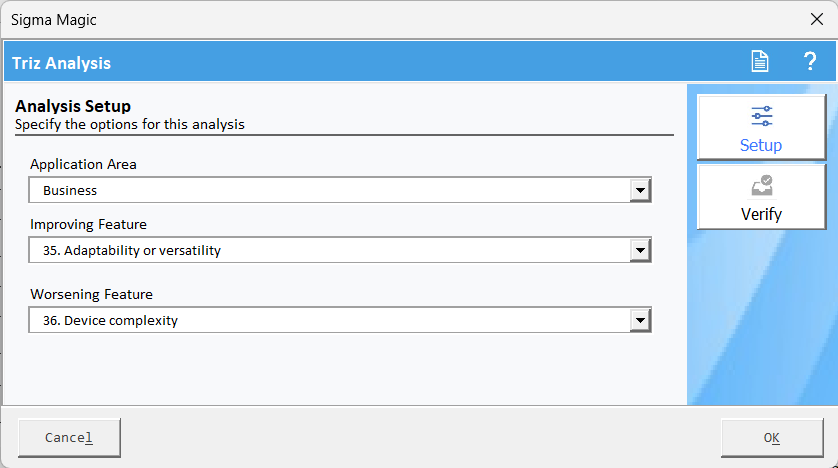Switch to the Verify tab label
838x468 pixels.
(x=761, y=214)
